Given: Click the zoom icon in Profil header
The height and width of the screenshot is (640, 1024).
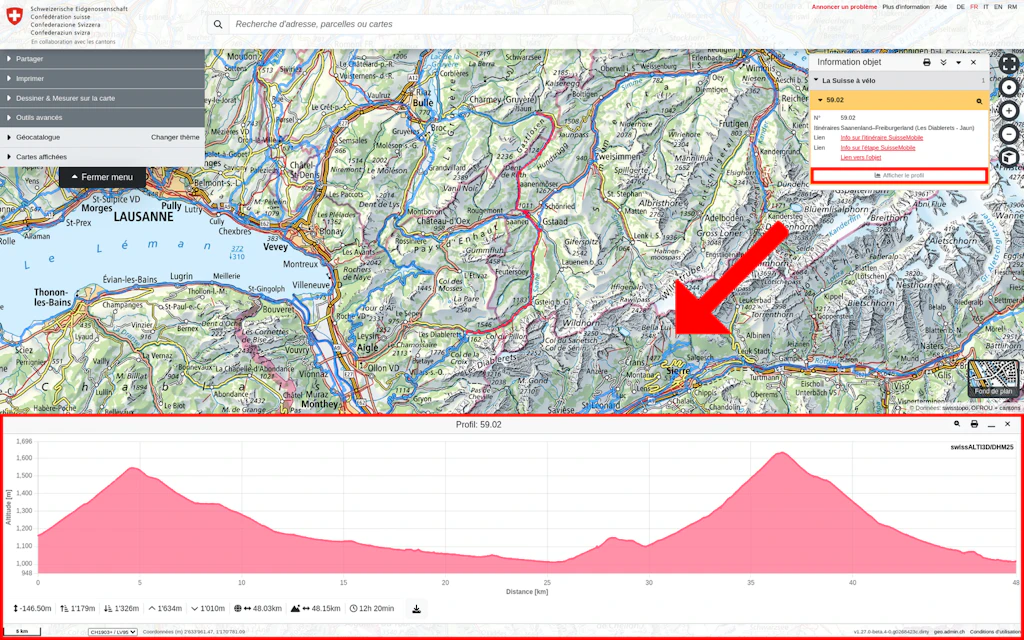Looking at the screenshot, I should pos(957,424).
